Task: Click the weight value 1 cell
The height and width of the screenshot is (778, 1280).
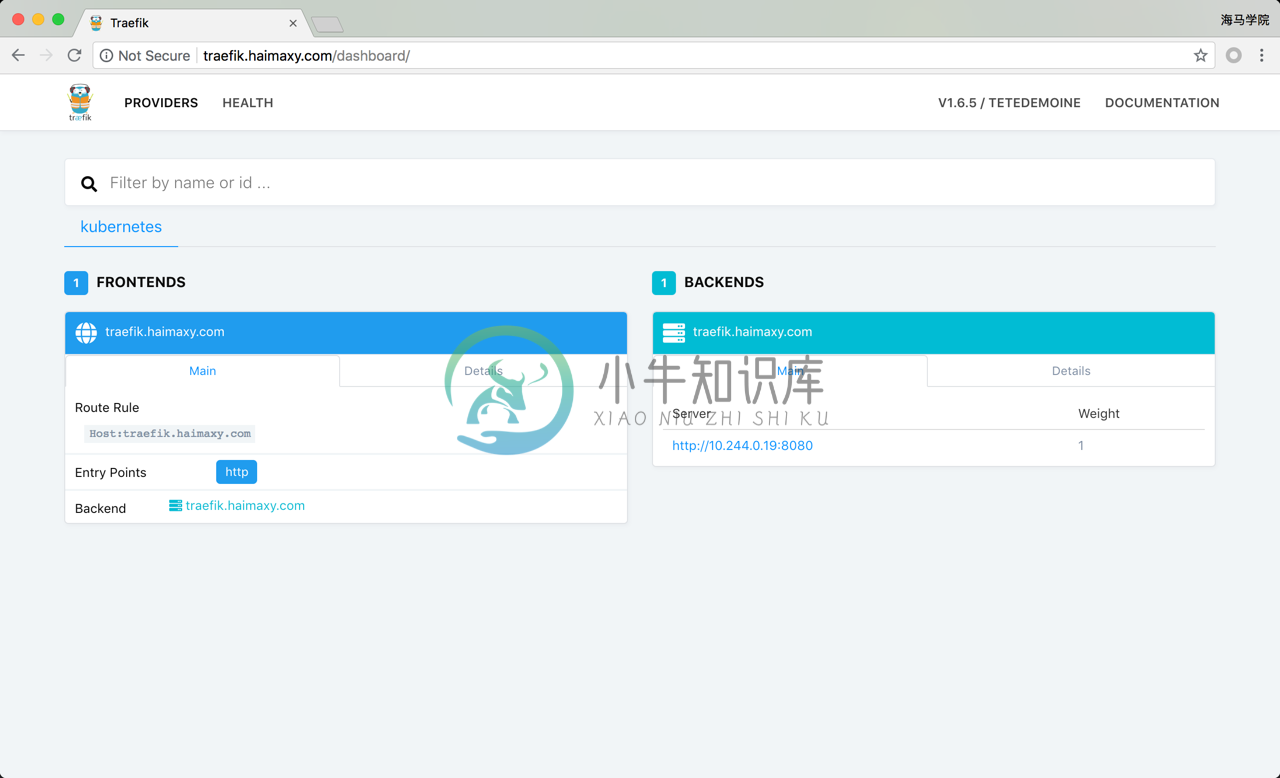Action: (x=1081, y=446)
